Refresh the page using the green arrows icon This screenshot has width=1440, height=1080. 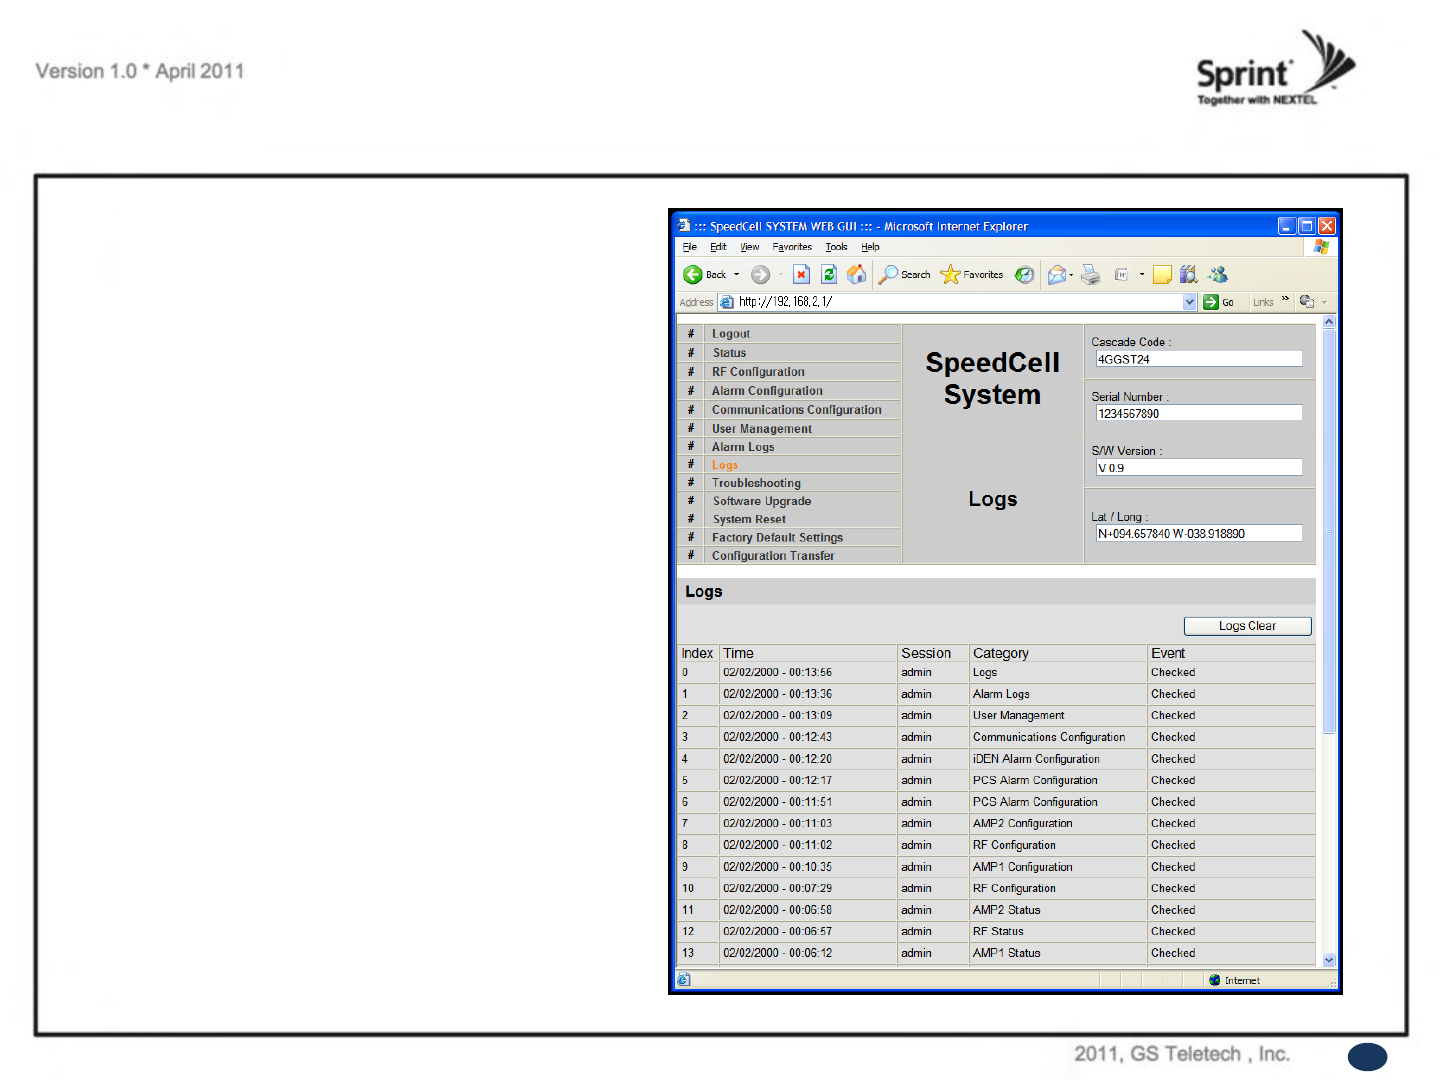coord(829,274)
